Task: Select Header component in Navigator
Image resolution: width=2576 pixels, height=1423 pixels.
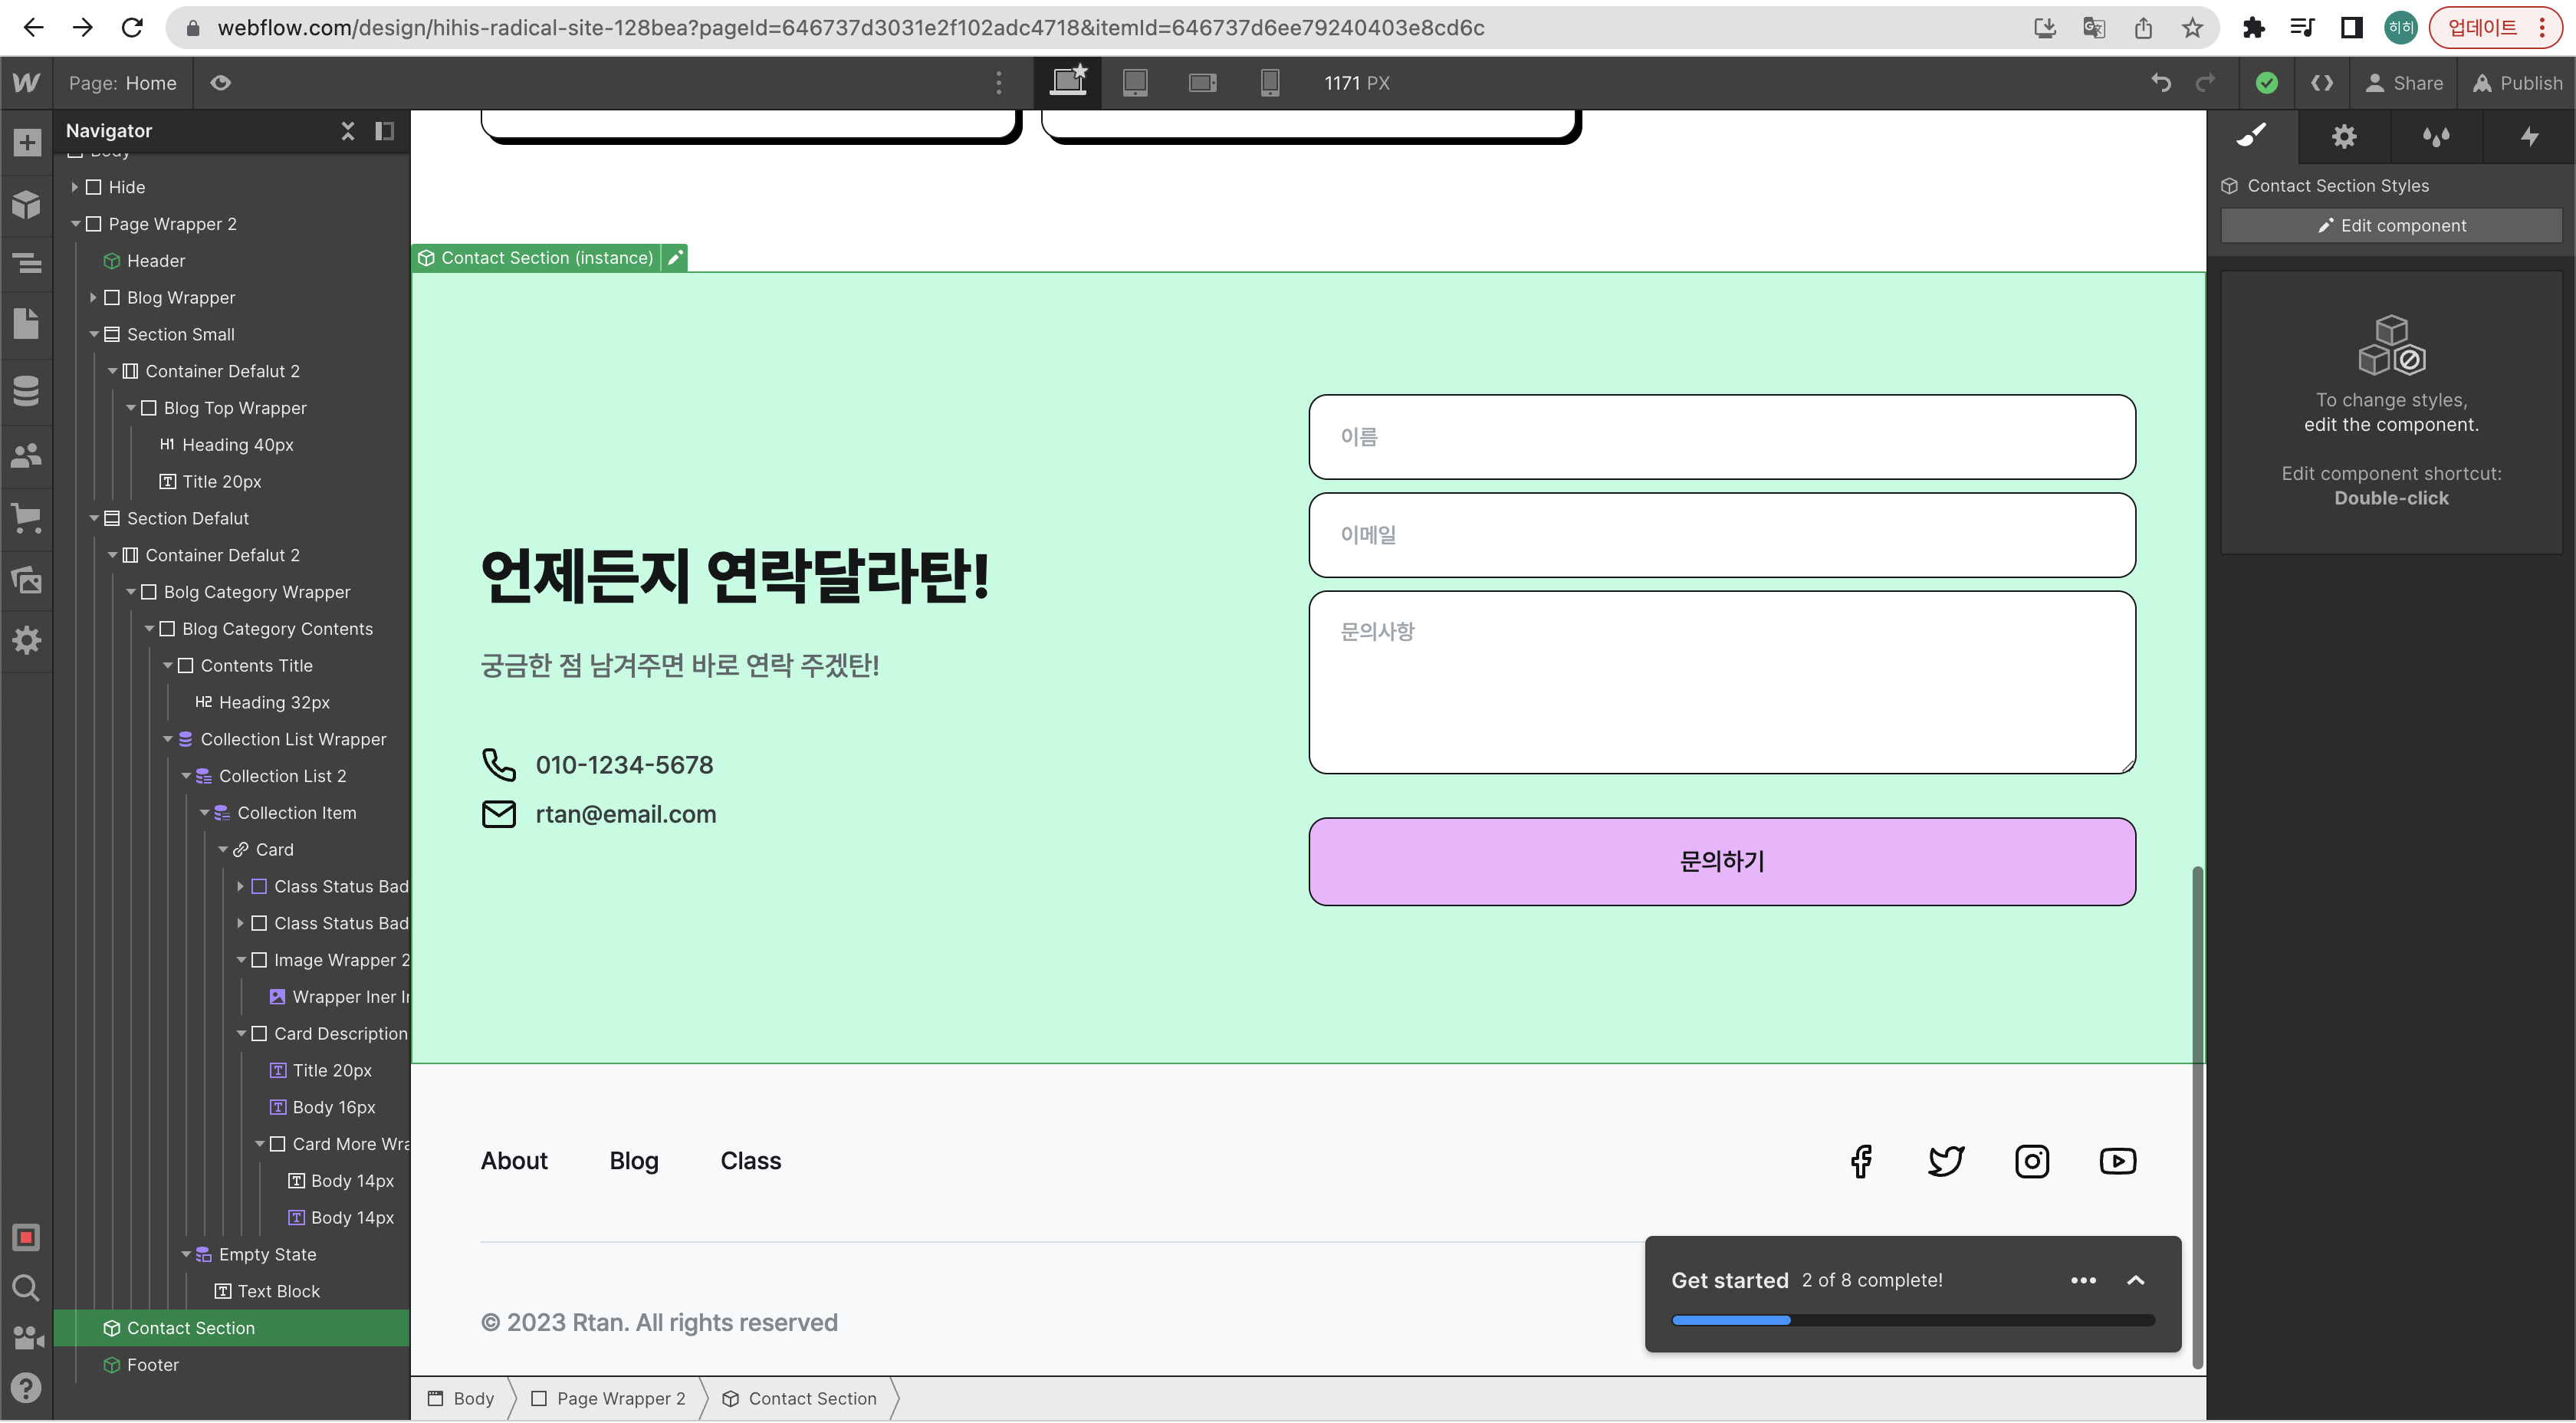Action: pyautogui.click(x=155, y=261)
